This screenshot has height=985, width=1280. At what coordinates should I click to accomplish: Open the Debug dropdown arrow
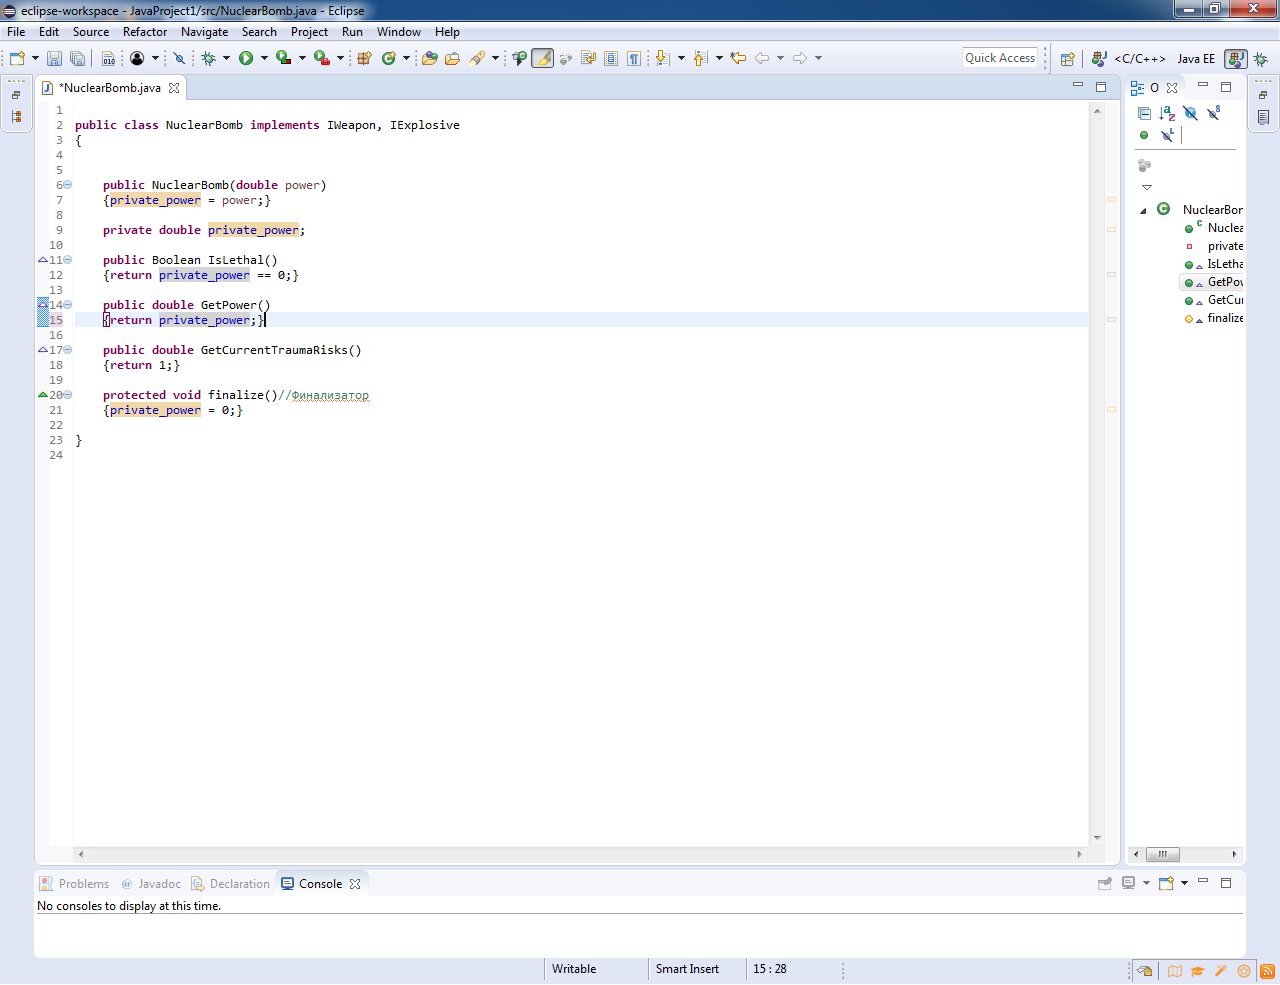tap(226, 58)
